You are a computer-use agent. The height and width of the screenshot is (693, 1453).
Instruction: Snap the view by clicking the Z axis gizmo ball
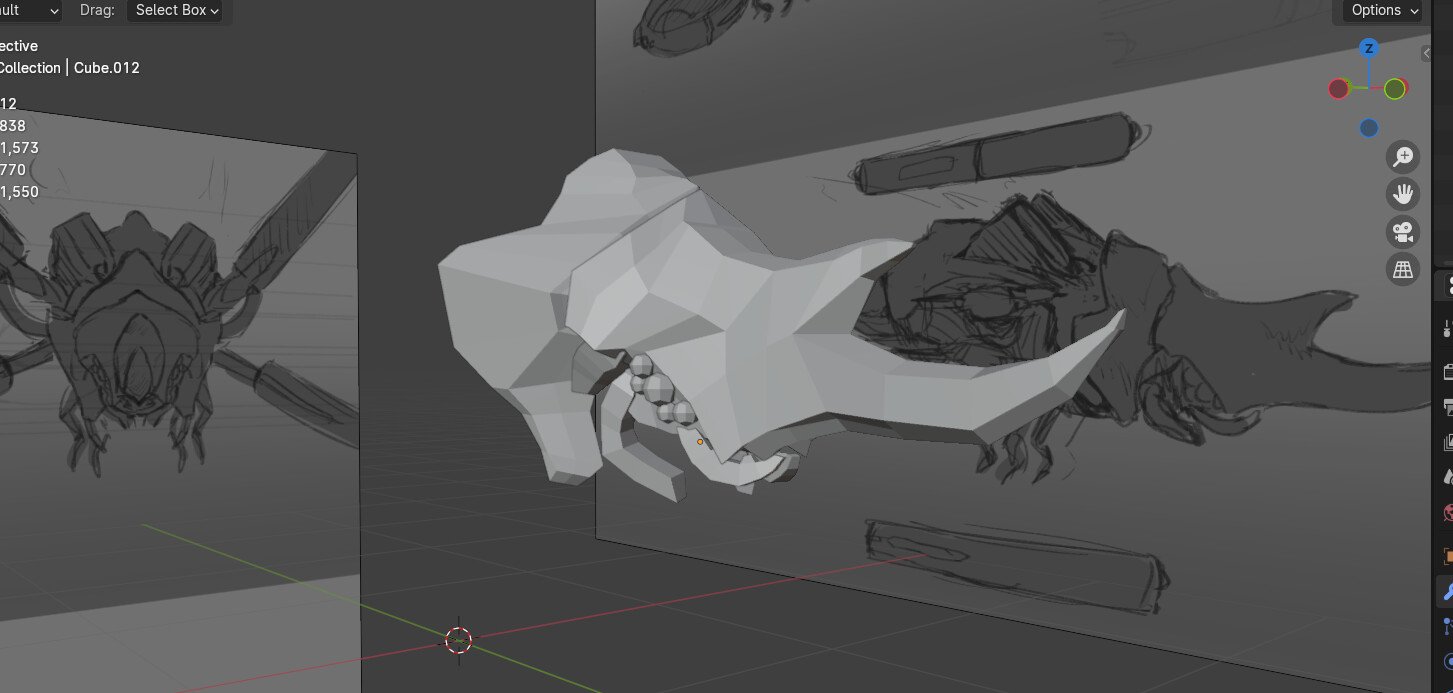coord(1368,48)
